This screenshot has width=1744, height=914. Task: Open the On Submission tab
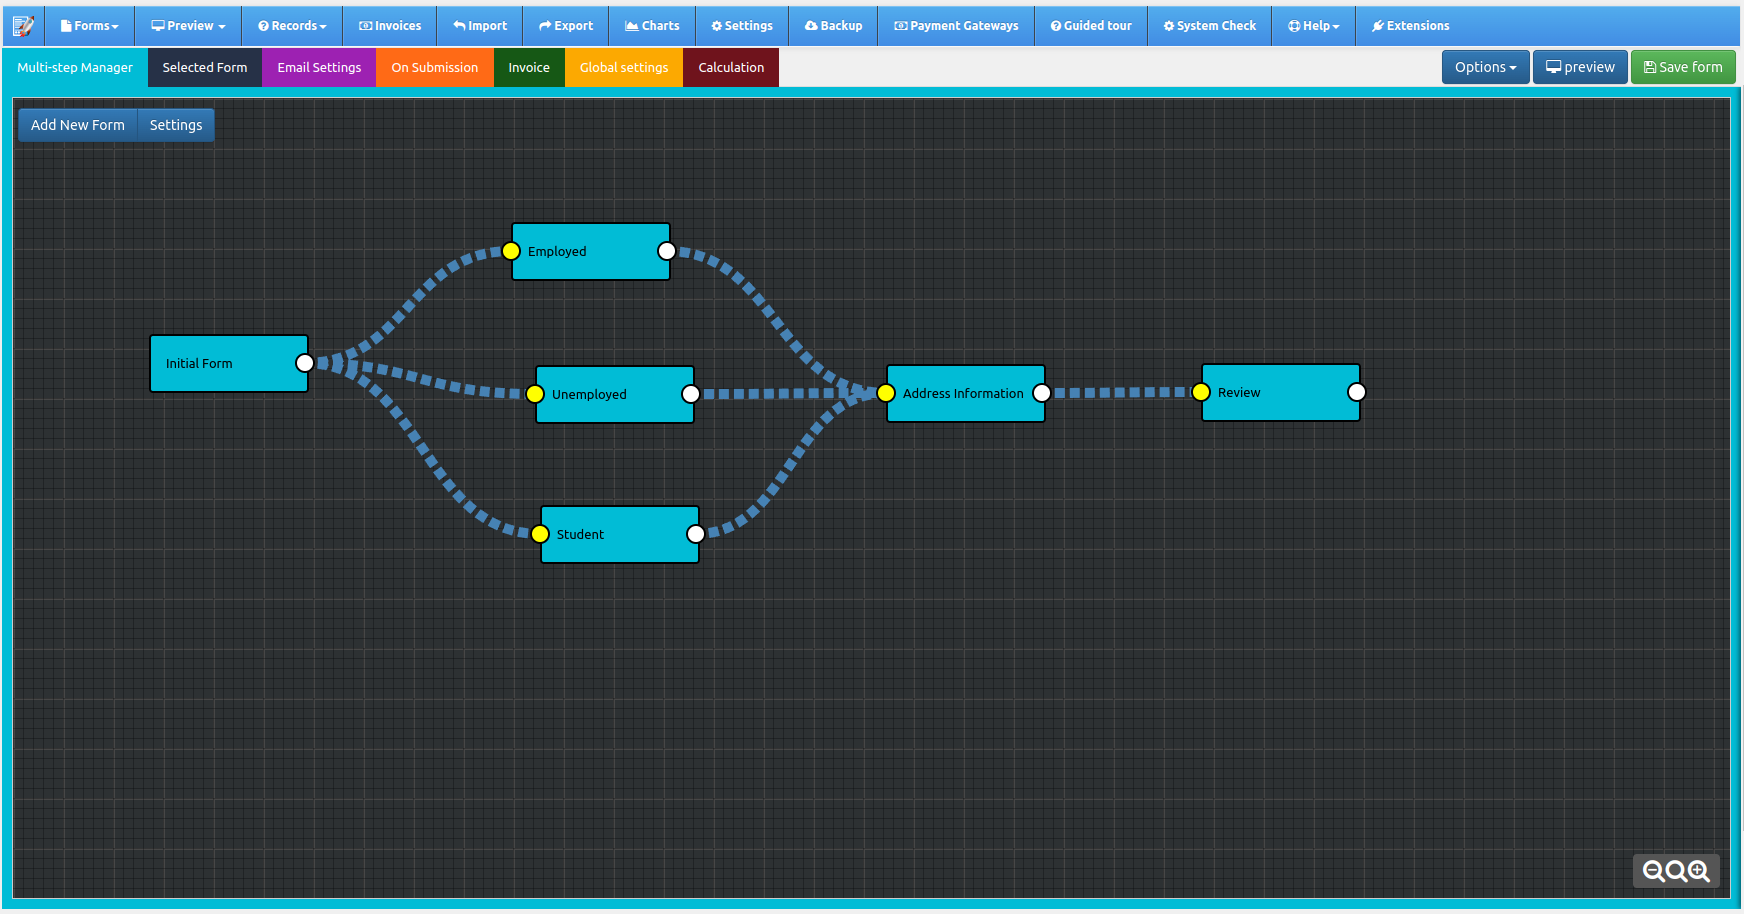435,67
